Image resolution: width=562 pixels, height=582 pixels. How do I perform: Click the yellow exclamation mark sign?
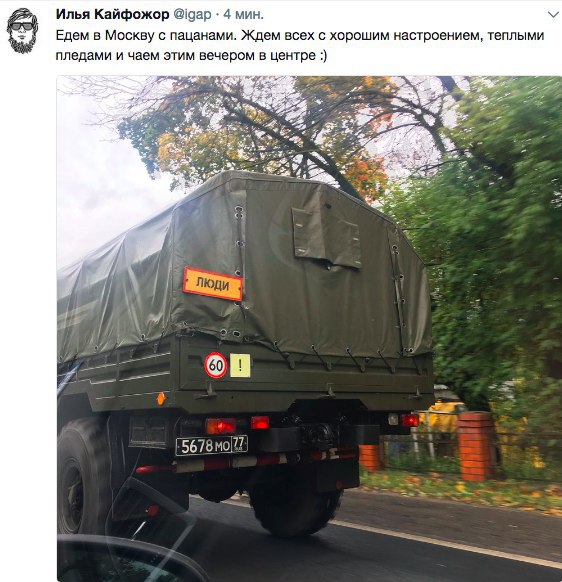(240, 365)
